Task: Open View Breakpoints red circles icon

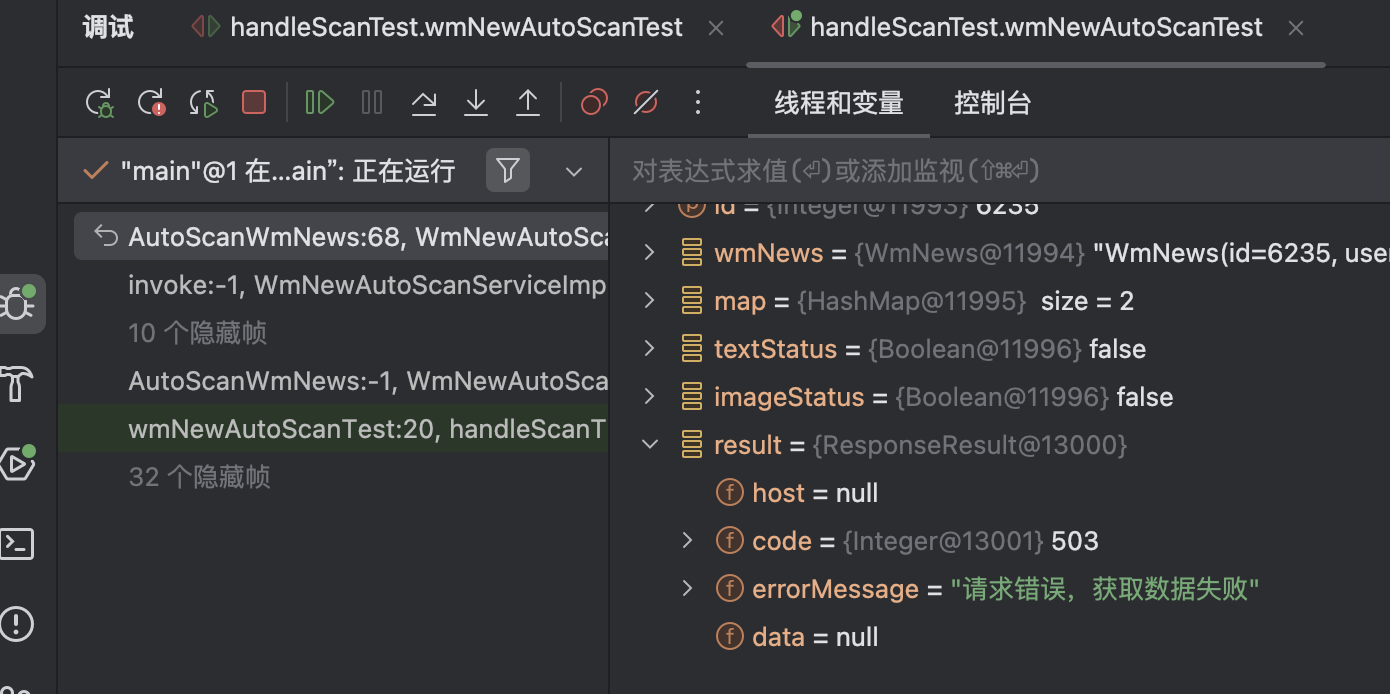Action: pyautogui.click(x=594, y=102)
